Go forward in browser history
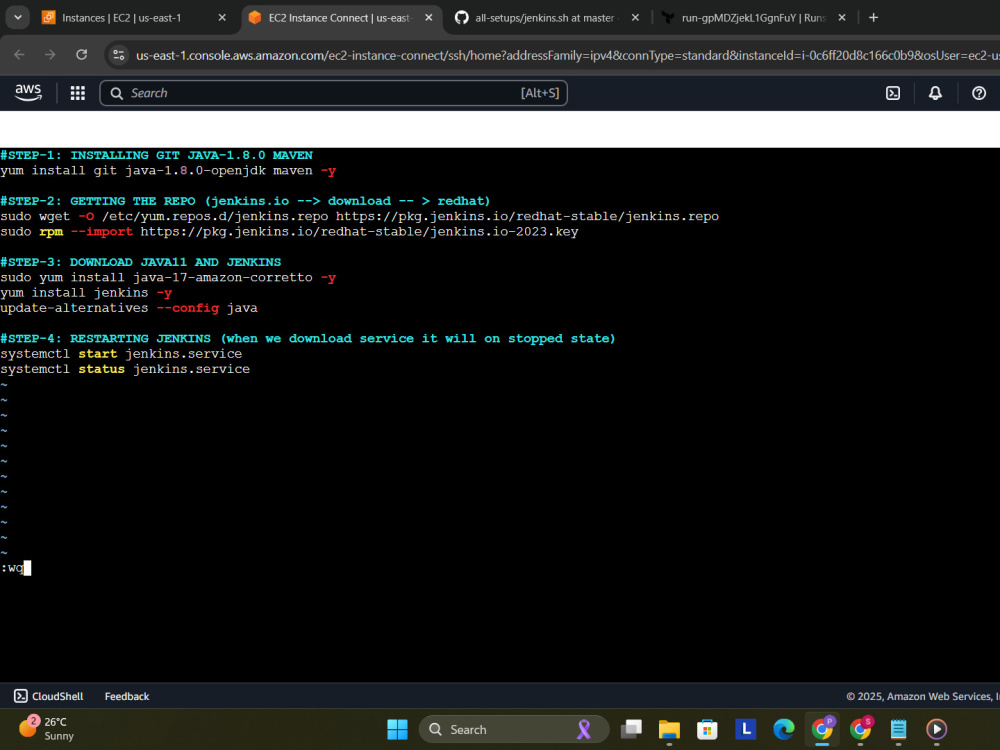Screen dimensions: 1000x750 pyautogui.click(x=50, y=55)
